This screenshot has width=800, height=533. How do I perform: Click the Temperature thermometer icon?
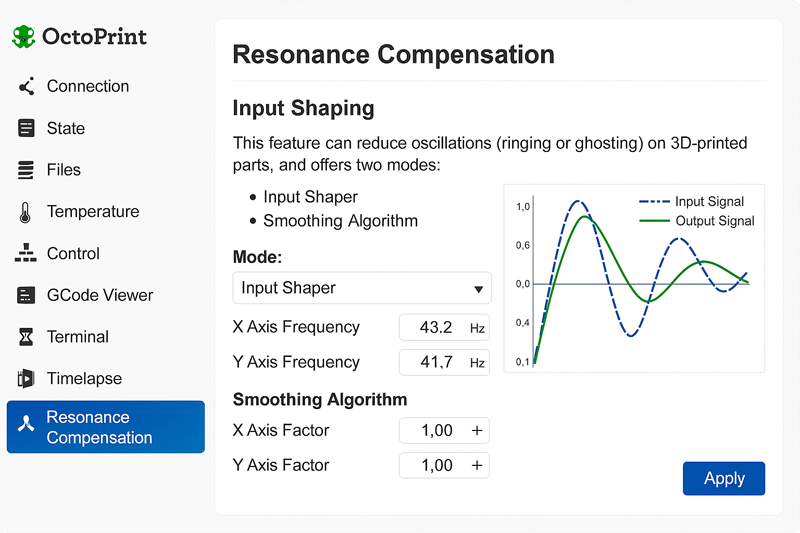click(25, 212)
